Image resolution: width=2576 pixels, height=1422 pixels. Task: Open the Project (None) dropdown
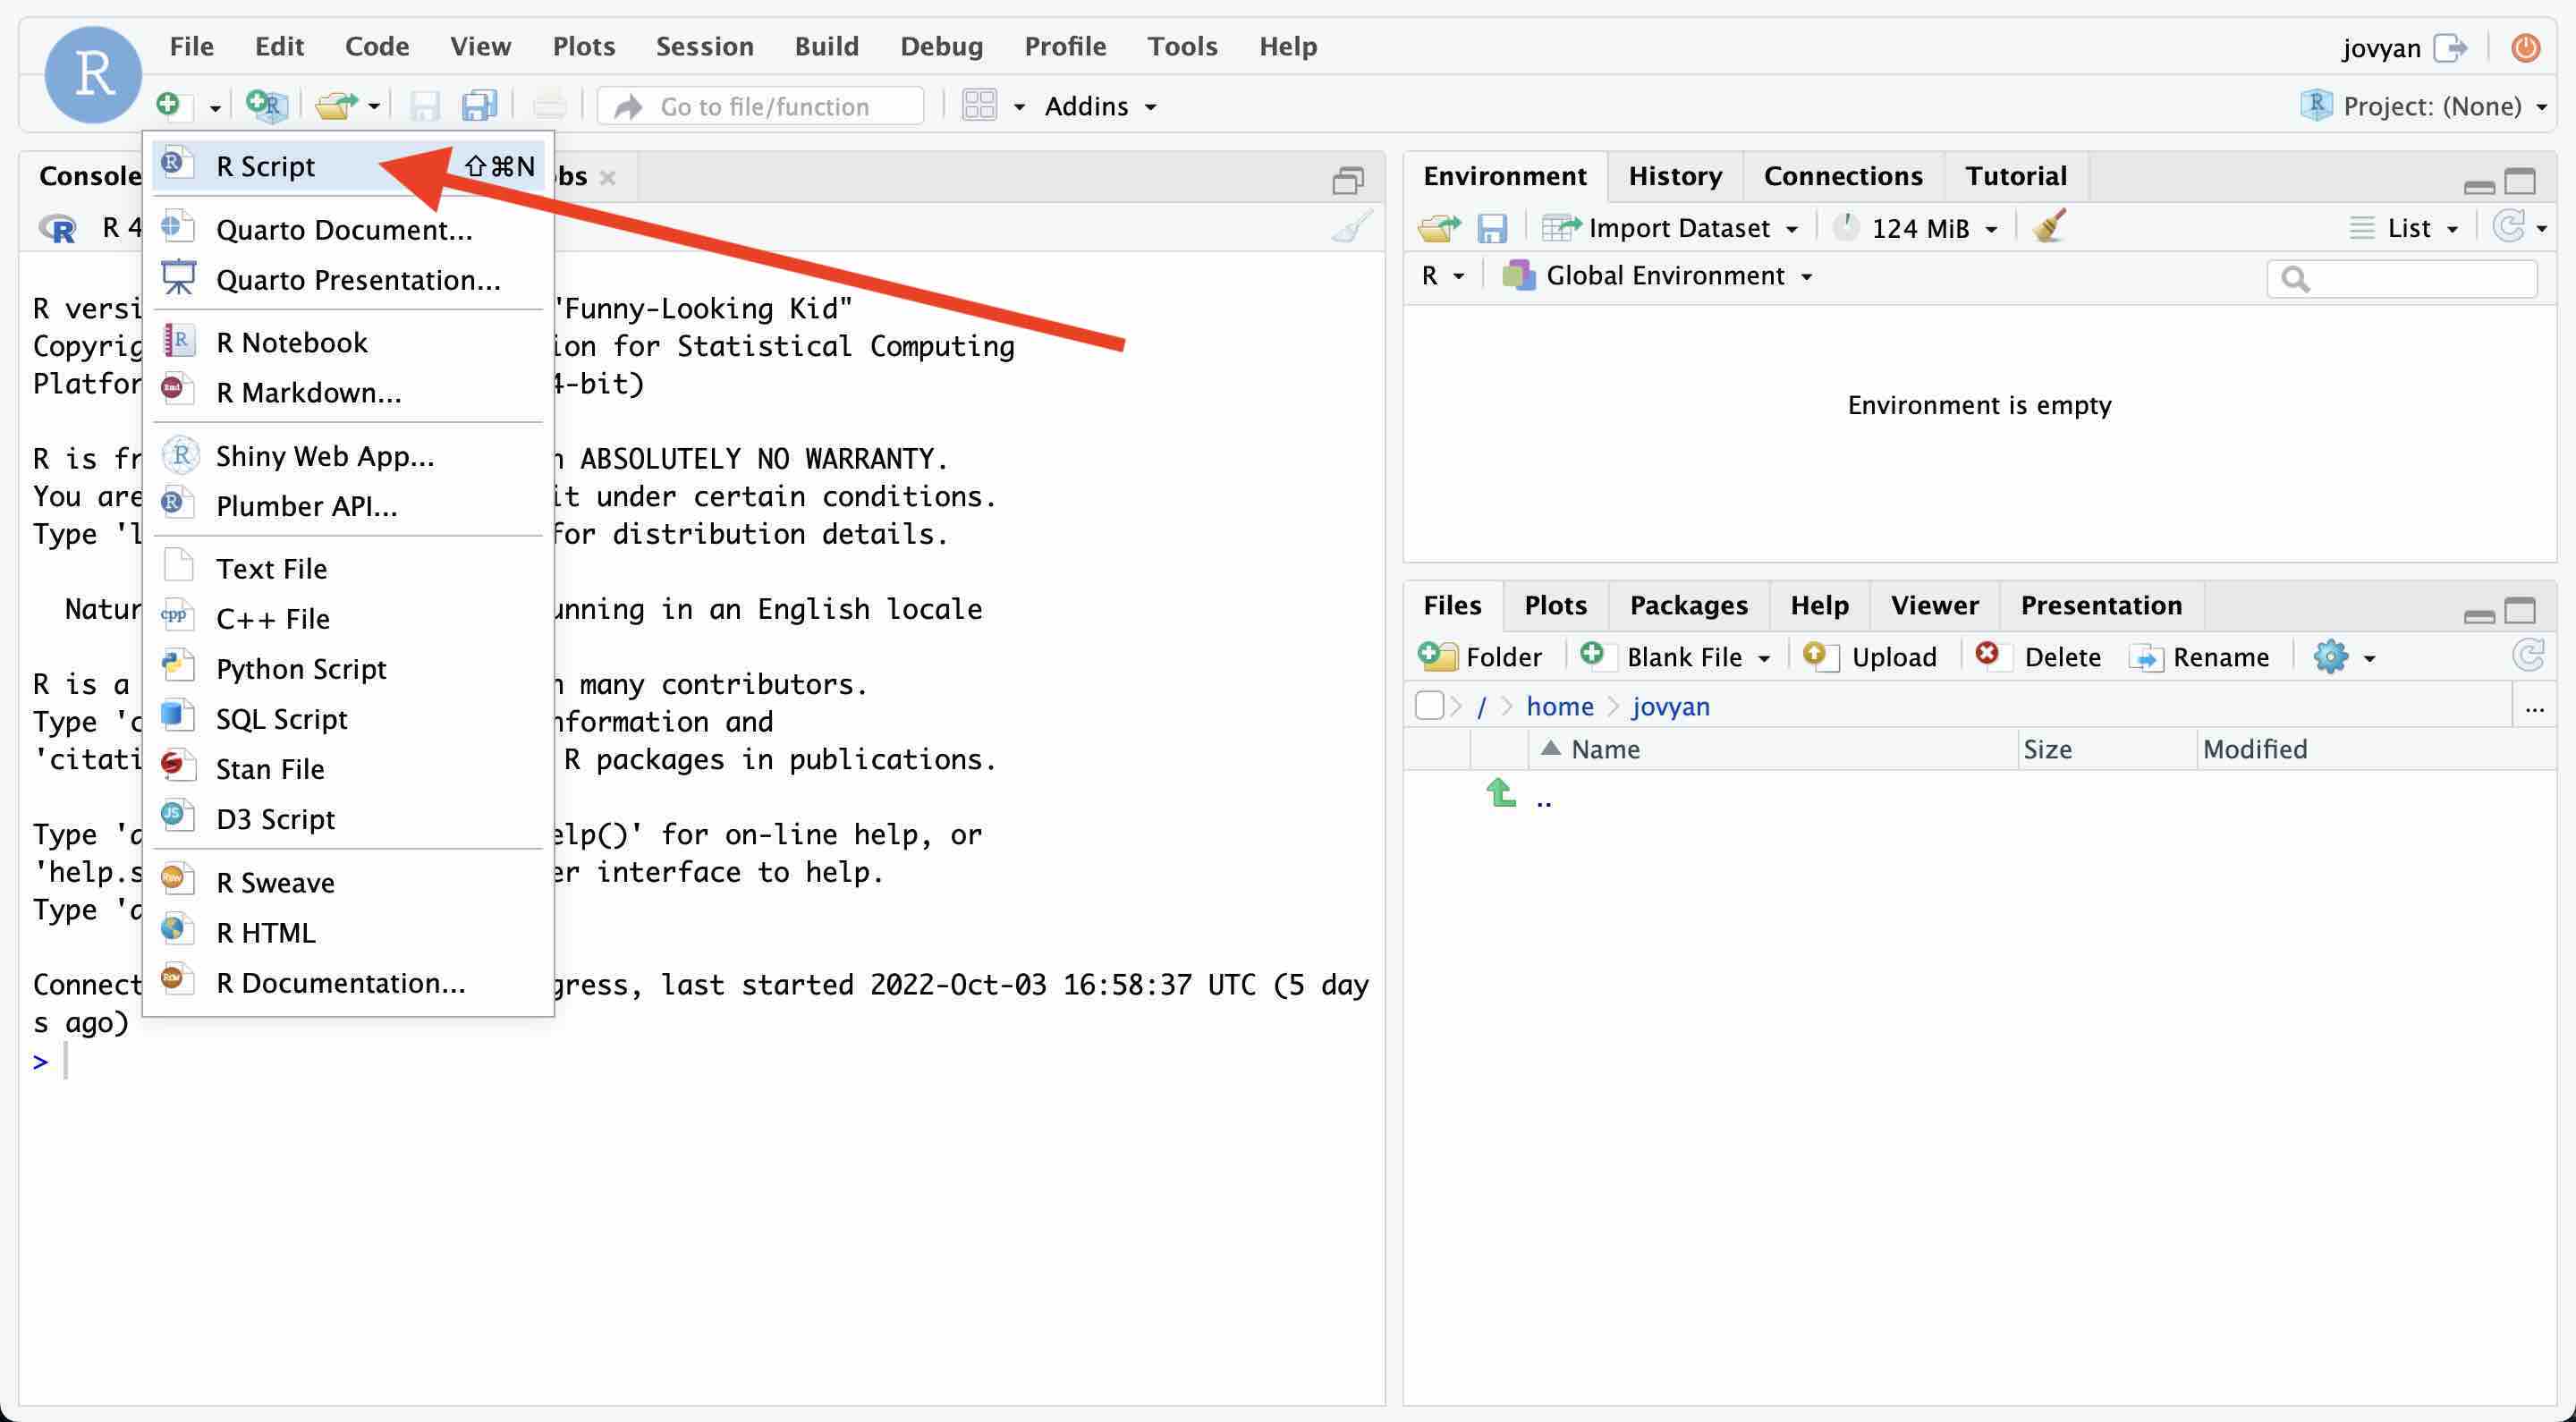(2431, 105)
